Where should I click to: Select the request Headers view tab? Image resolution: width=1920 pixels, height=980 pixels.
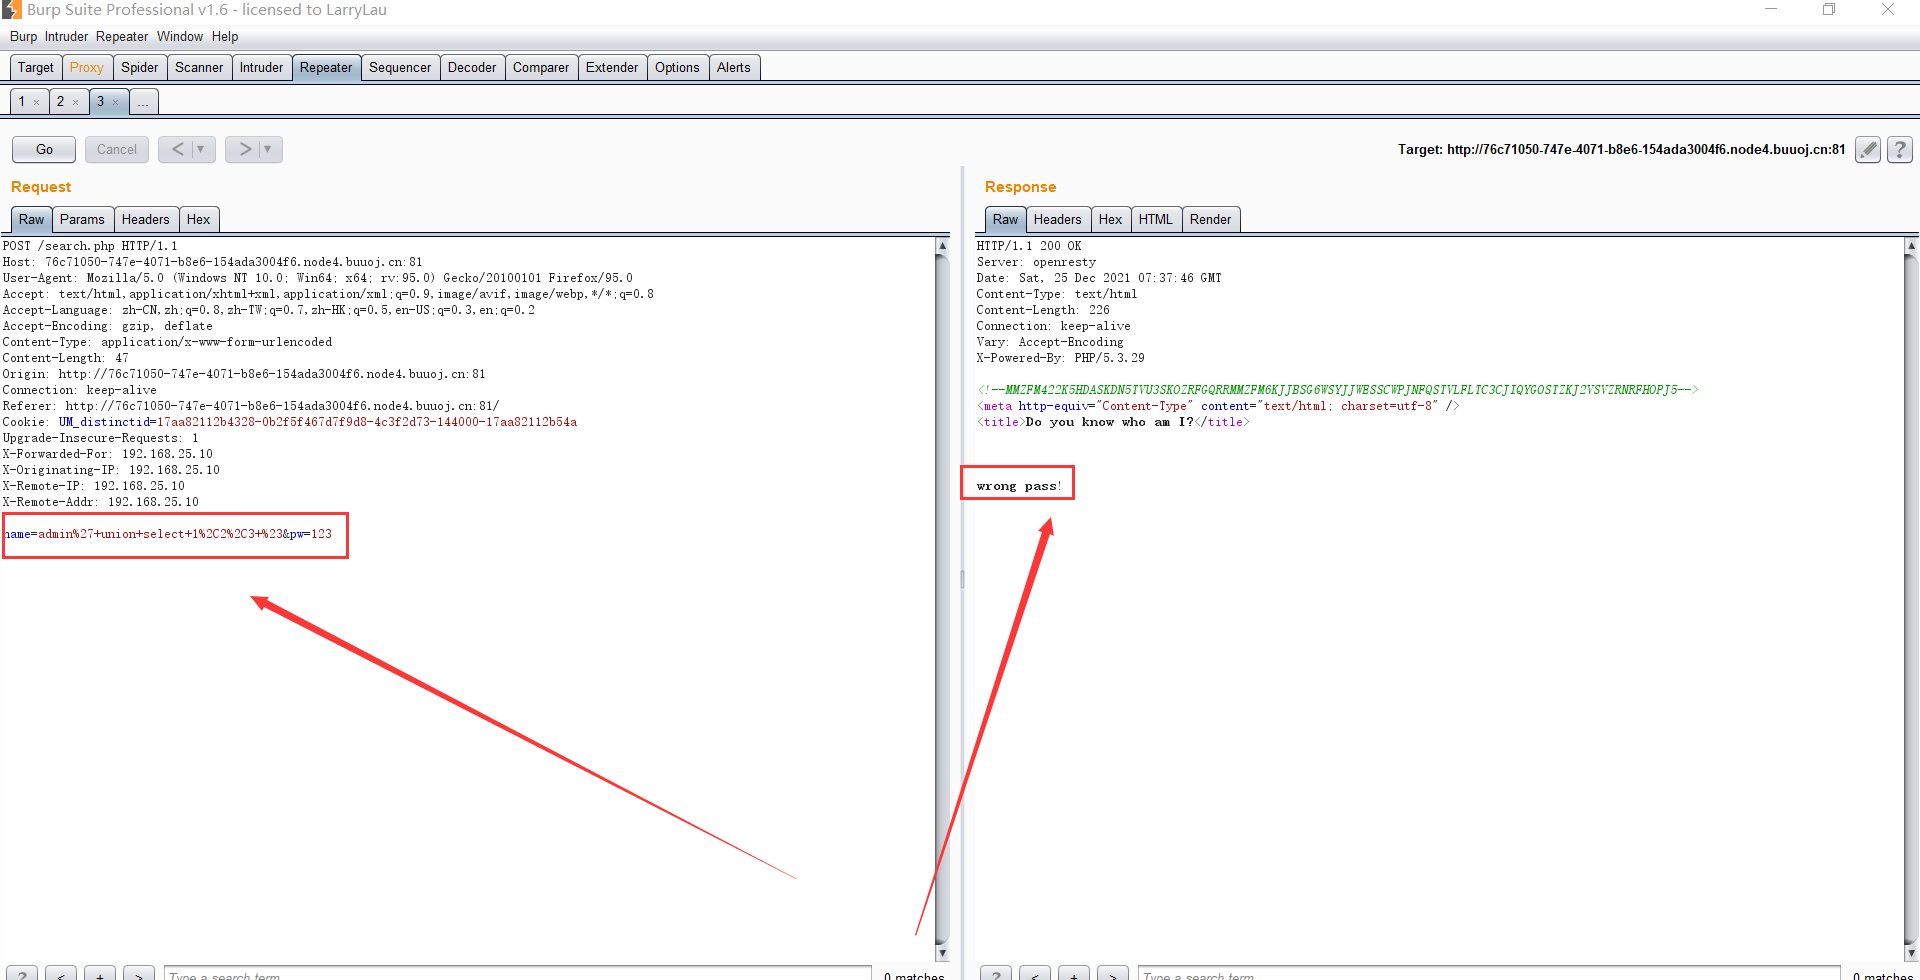tap(146, 220)
